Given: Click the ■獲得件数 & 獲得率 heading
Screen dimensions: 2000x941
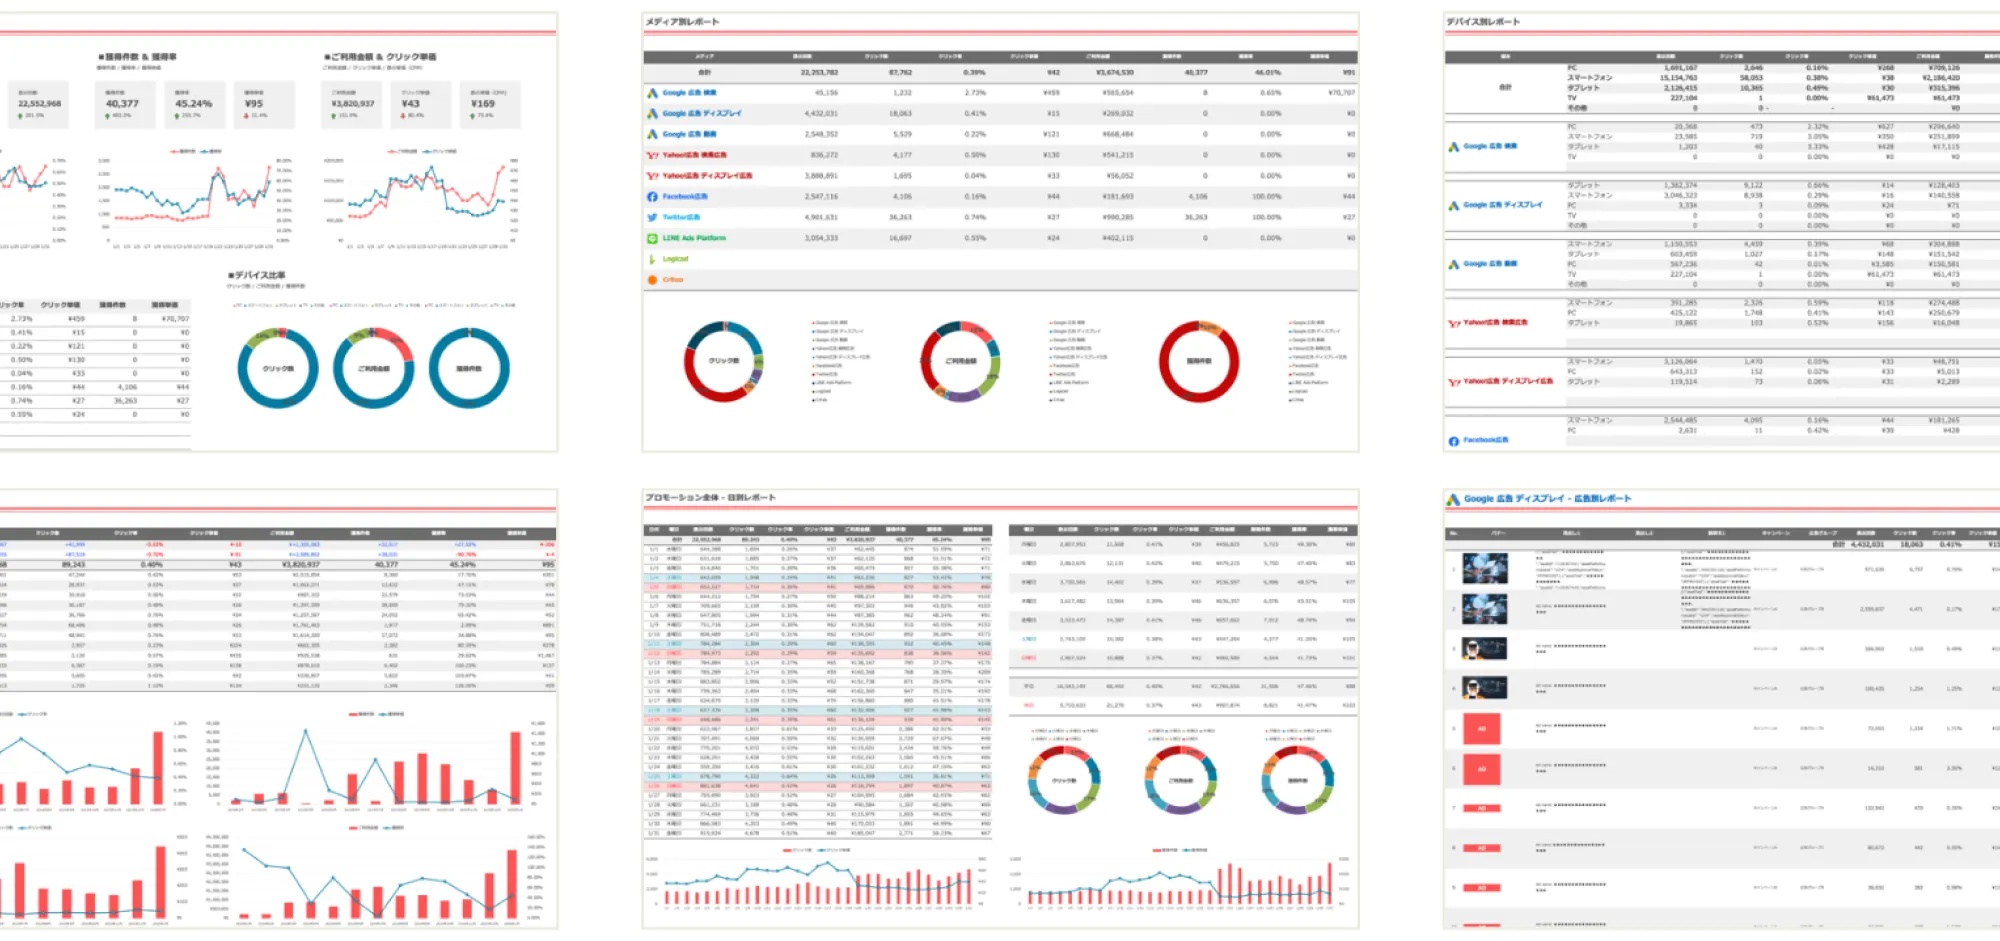Looking at the screenshot, I should [137, 57].
